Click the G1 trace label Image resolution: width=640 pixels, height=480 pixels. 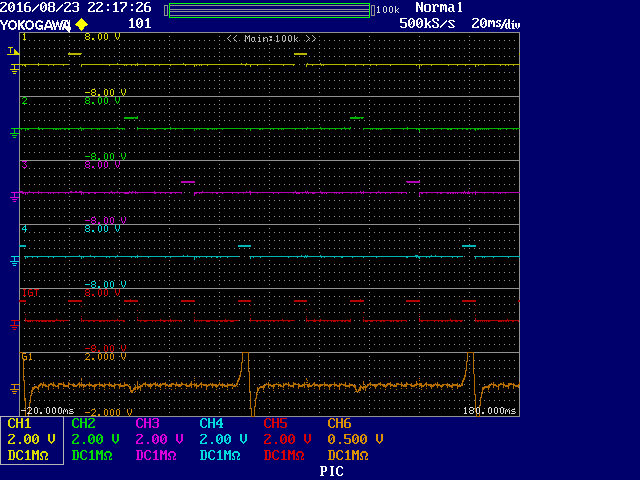(27, 357)
